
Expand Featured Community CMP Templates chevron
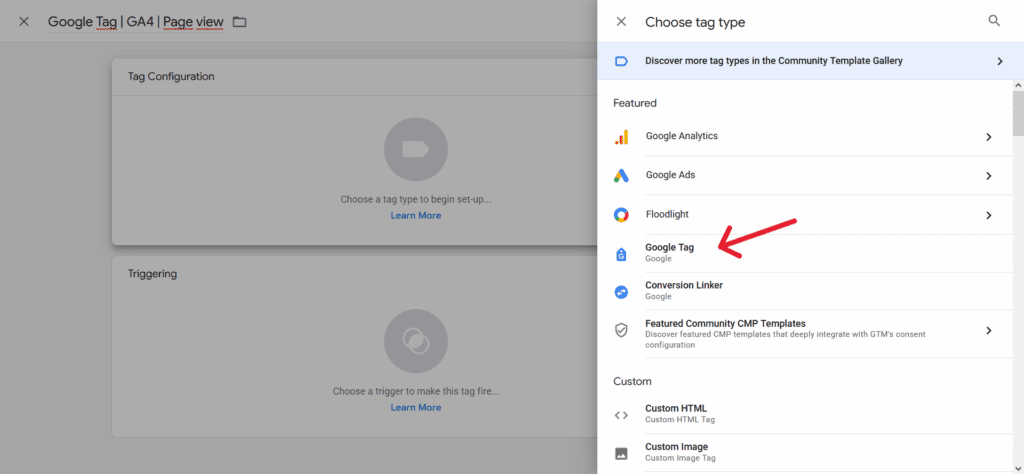pyautogui.click(x=989, y=330)
